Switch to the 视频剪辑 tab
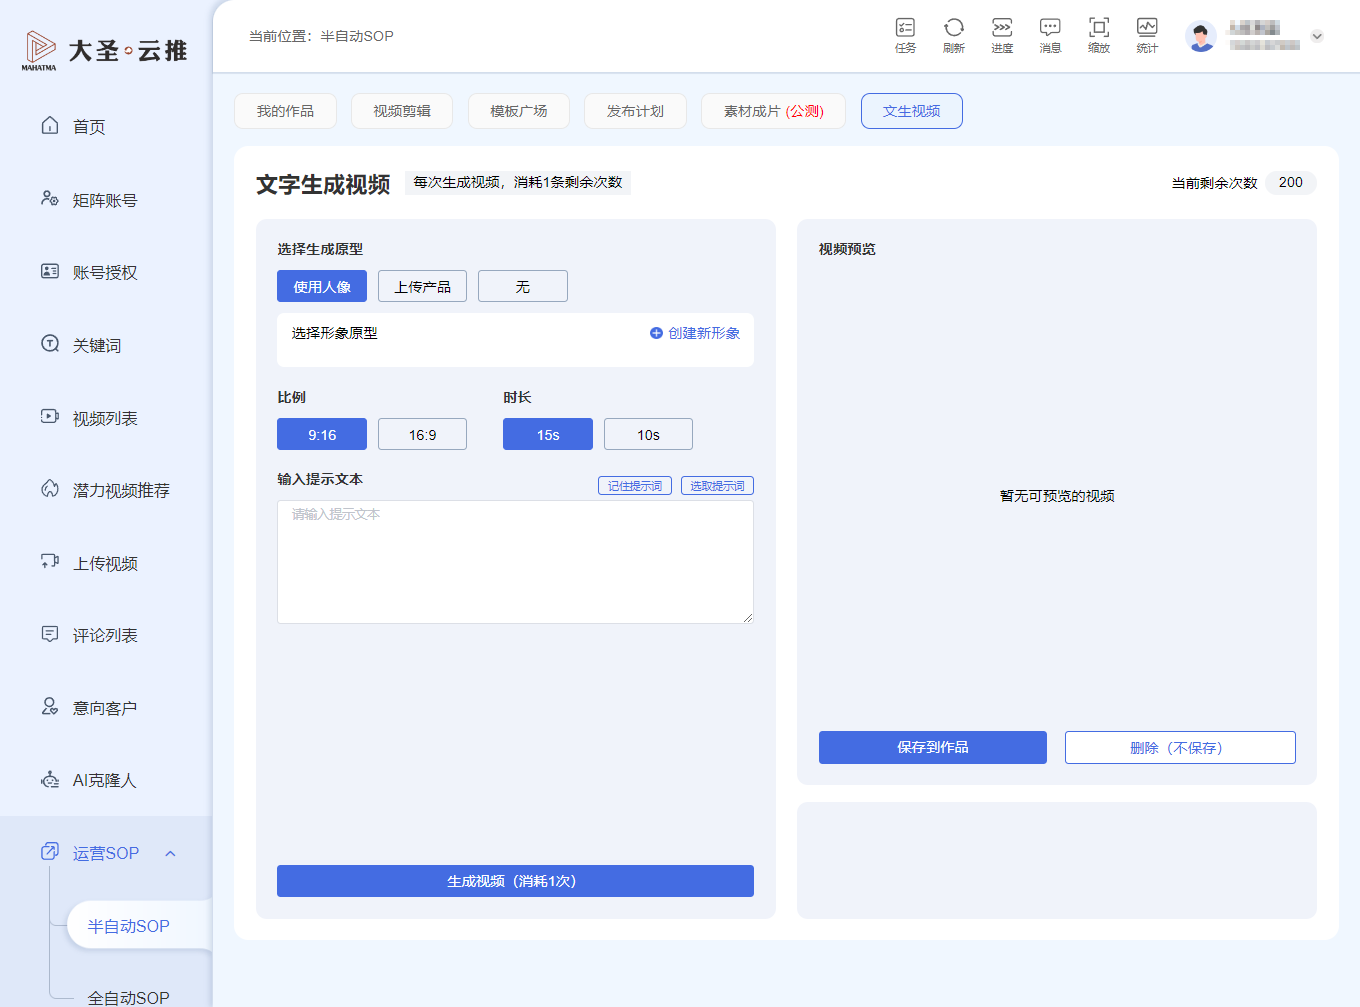Viewport: 1360px width, 1007px height. point(402,111)
